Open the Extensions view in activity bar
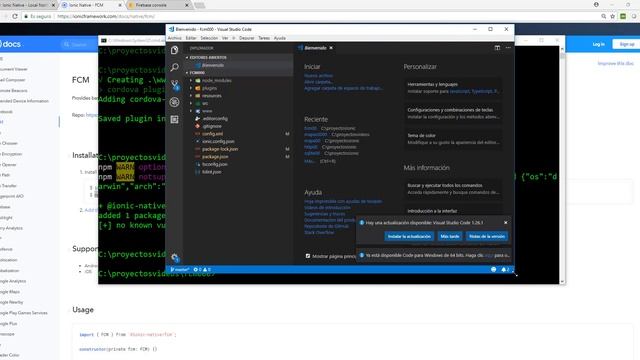The height and width of the screenshot is (360, 640). 175,119
